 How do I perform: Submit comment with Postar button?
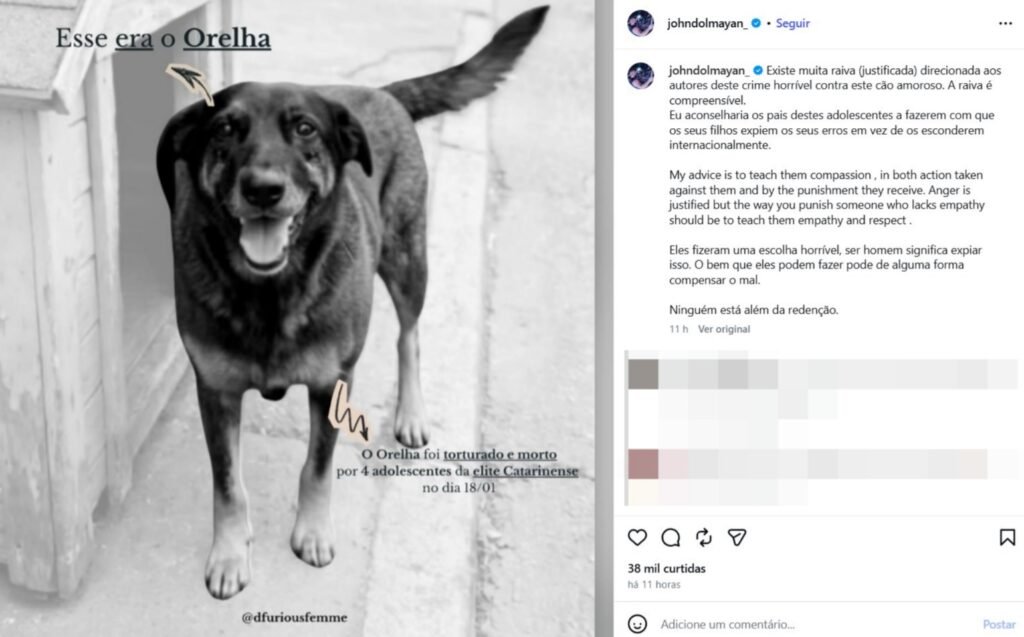click(999, 624)
